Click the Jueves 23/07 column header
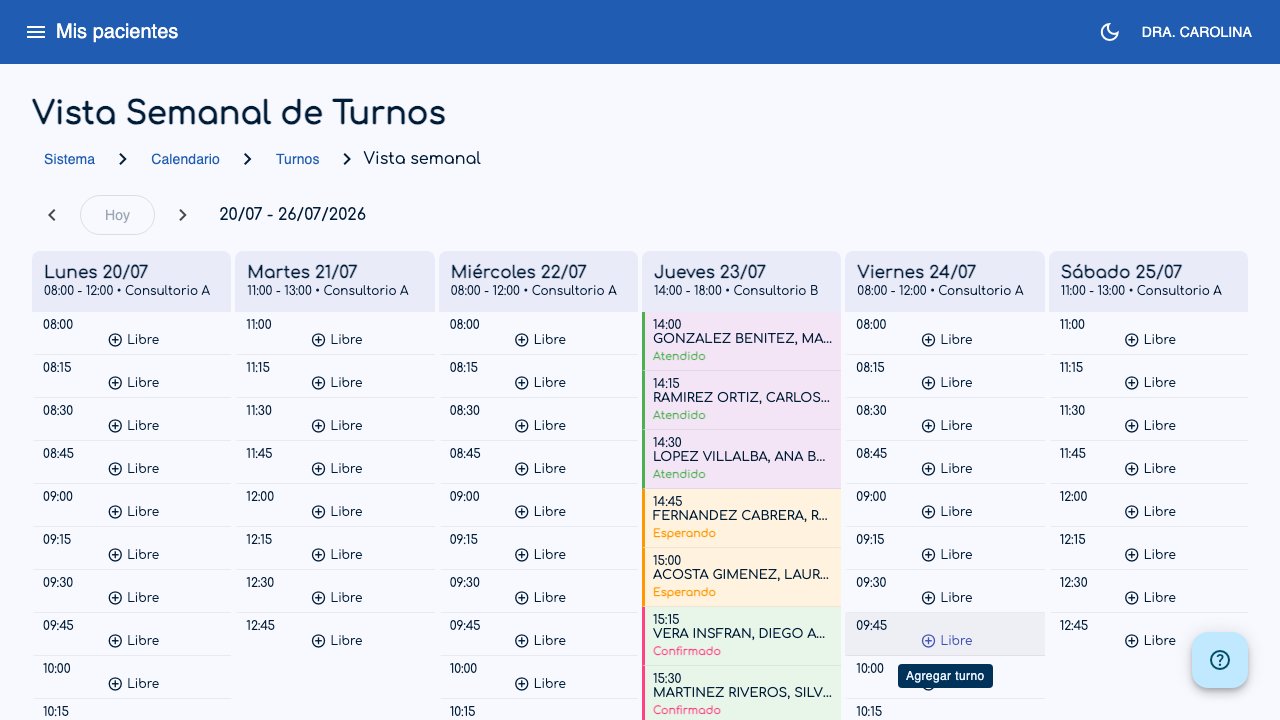 [742, 280]
